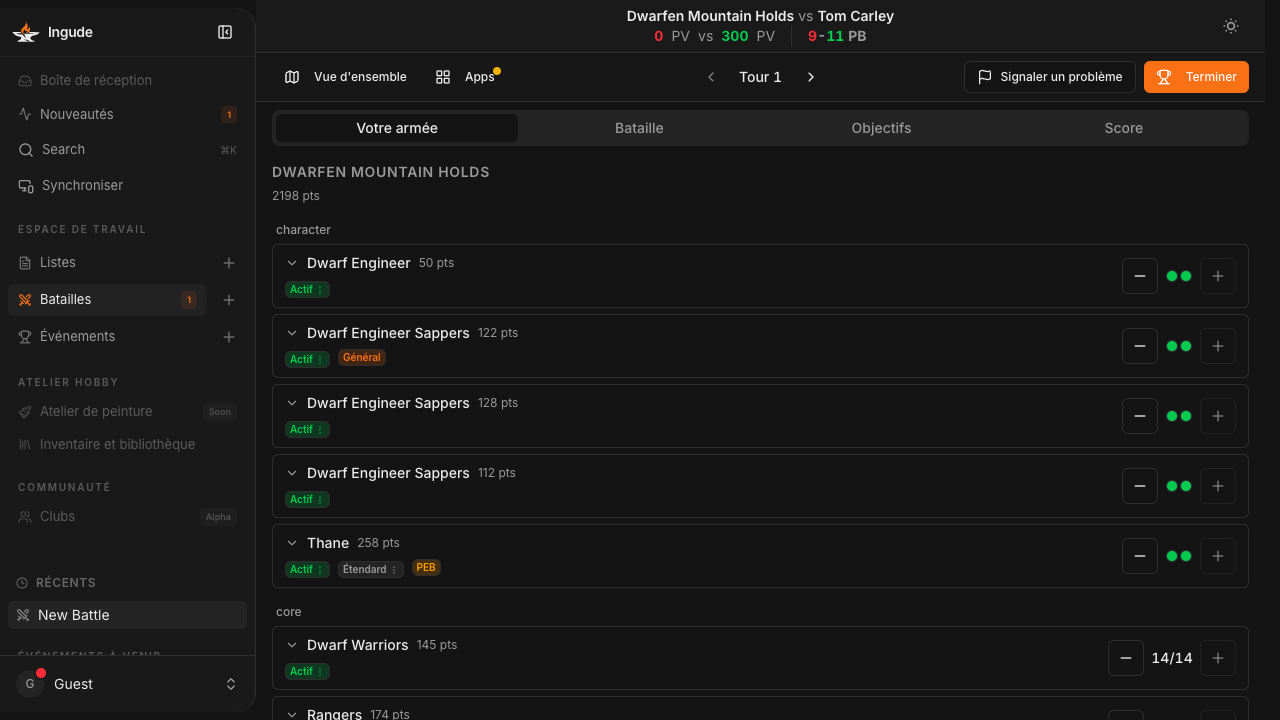1280x720 pixels.
Task: Decrease wounds on Dwarf Engineer
Action: 1140,276
